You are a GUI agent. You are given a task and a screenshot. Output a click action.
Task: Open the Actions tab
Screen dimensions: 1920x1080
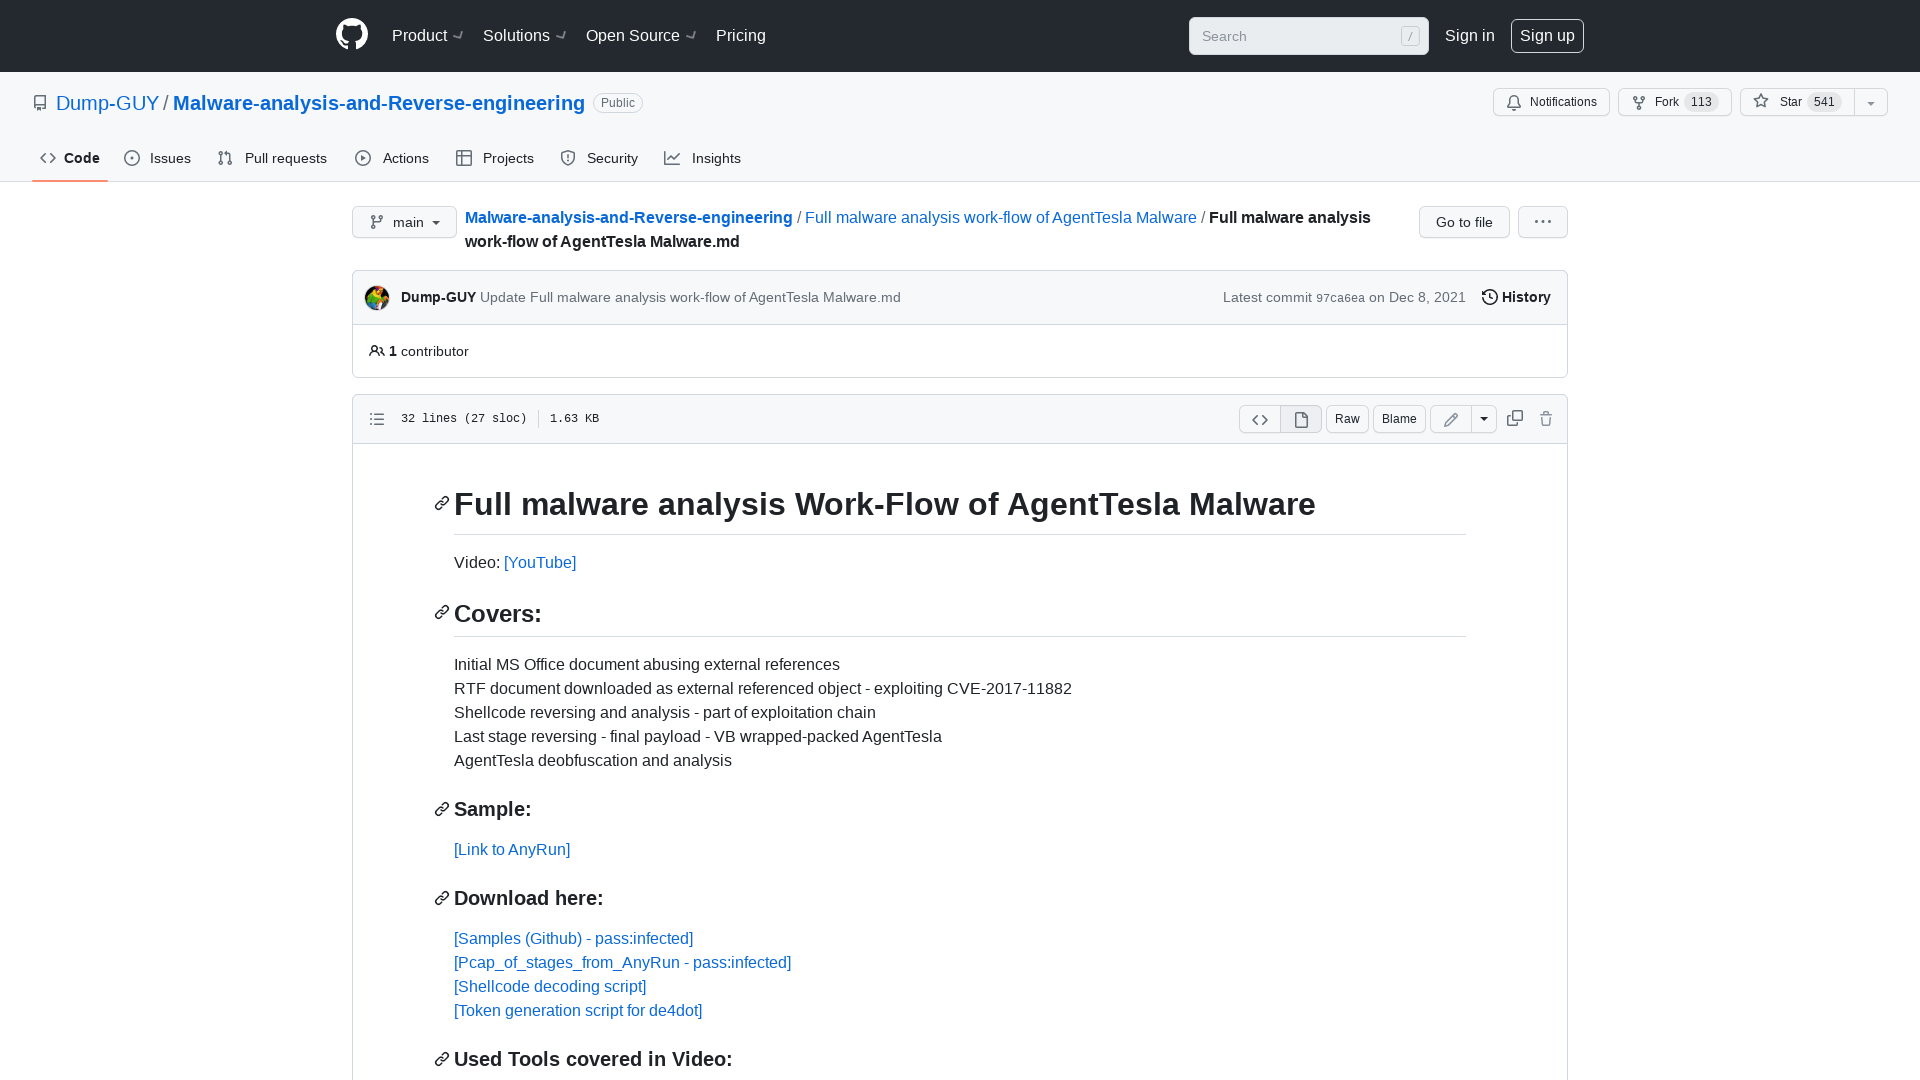392,158
